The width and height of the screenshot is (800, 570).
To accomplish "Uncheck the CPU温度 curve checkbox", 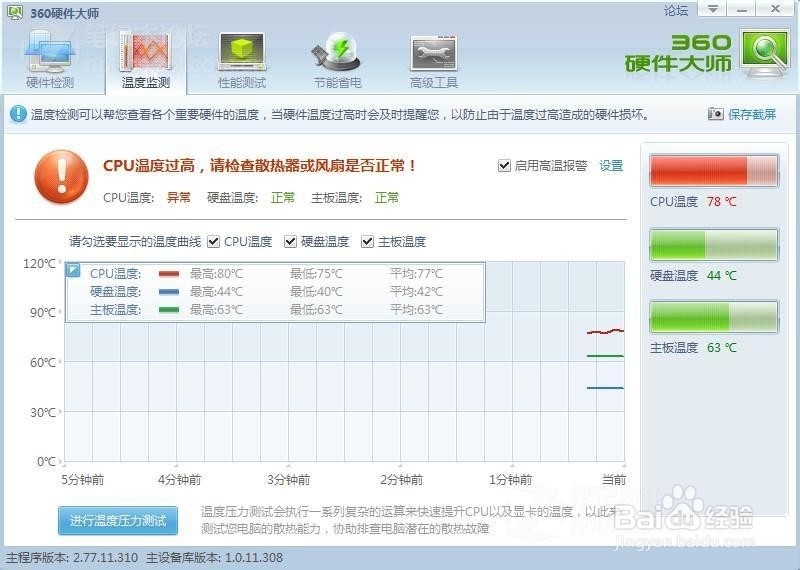I will [214, 241].
